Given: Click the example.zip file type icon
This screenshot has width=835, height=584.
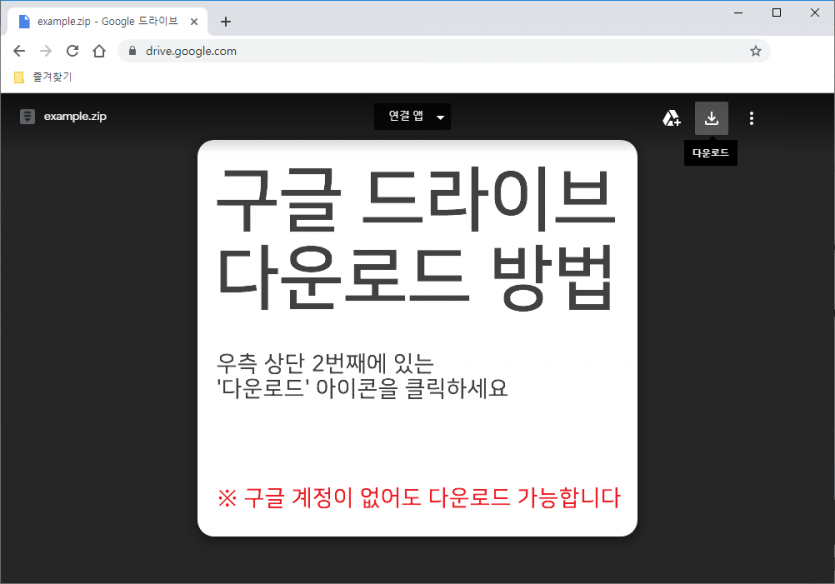Looking at the screenshot, I should click(27, 116).
